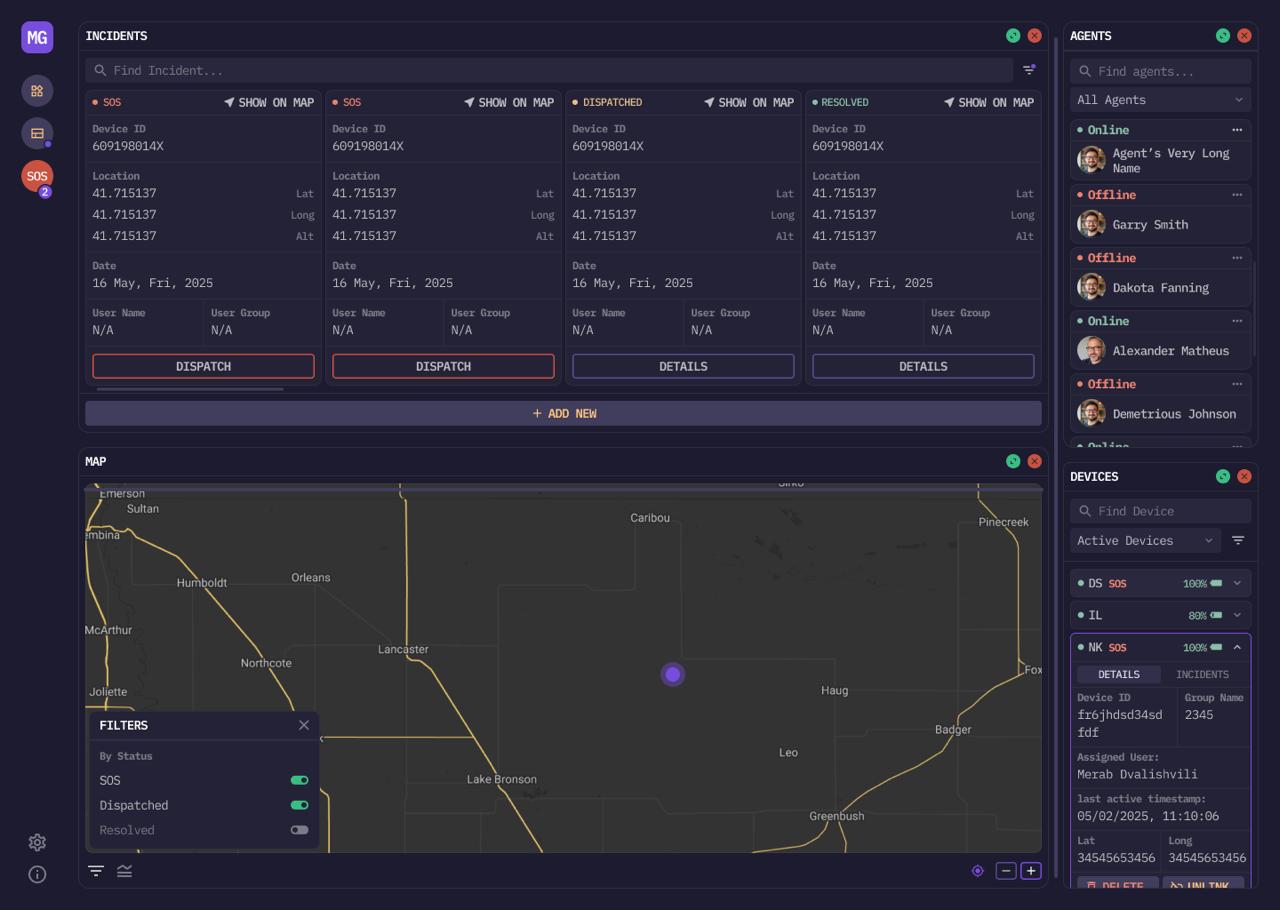Click the Devices panel filter icon
1280x910 pixels.
click(x=1238, y=540)
